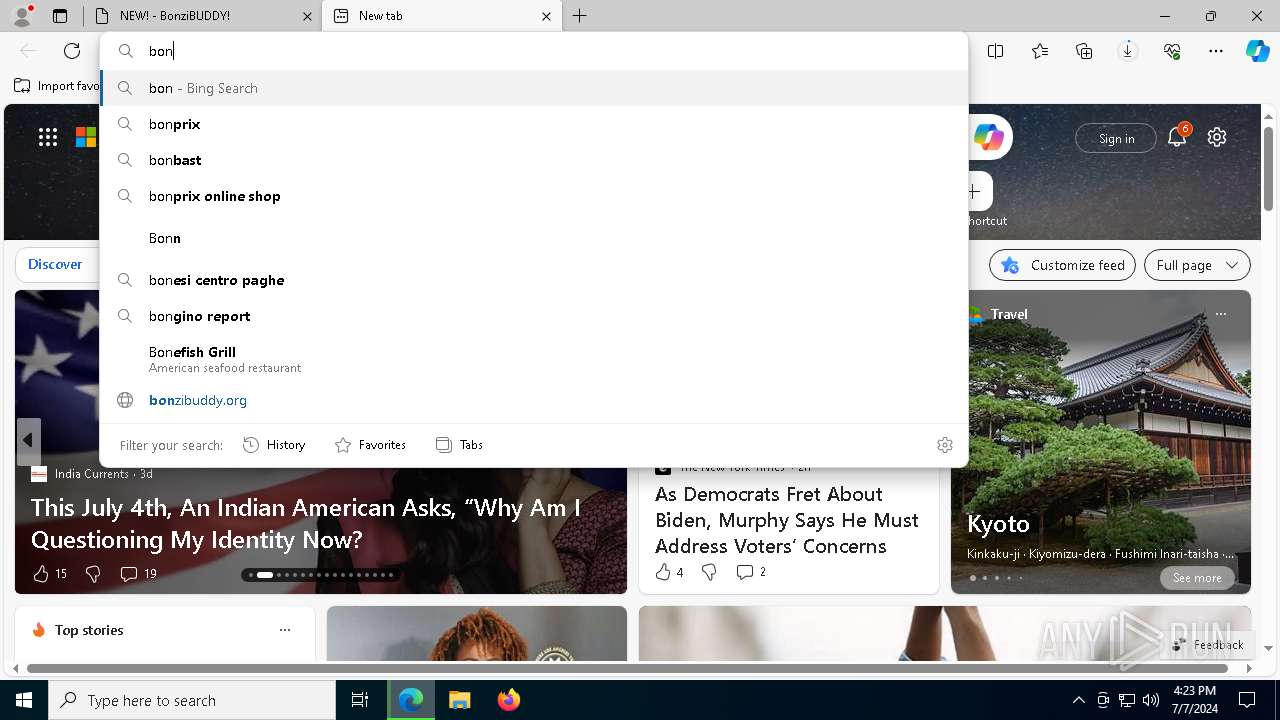Click the Microsoft logo icon
This screenshot has width=1280, height=720.
tap(86, 137)
